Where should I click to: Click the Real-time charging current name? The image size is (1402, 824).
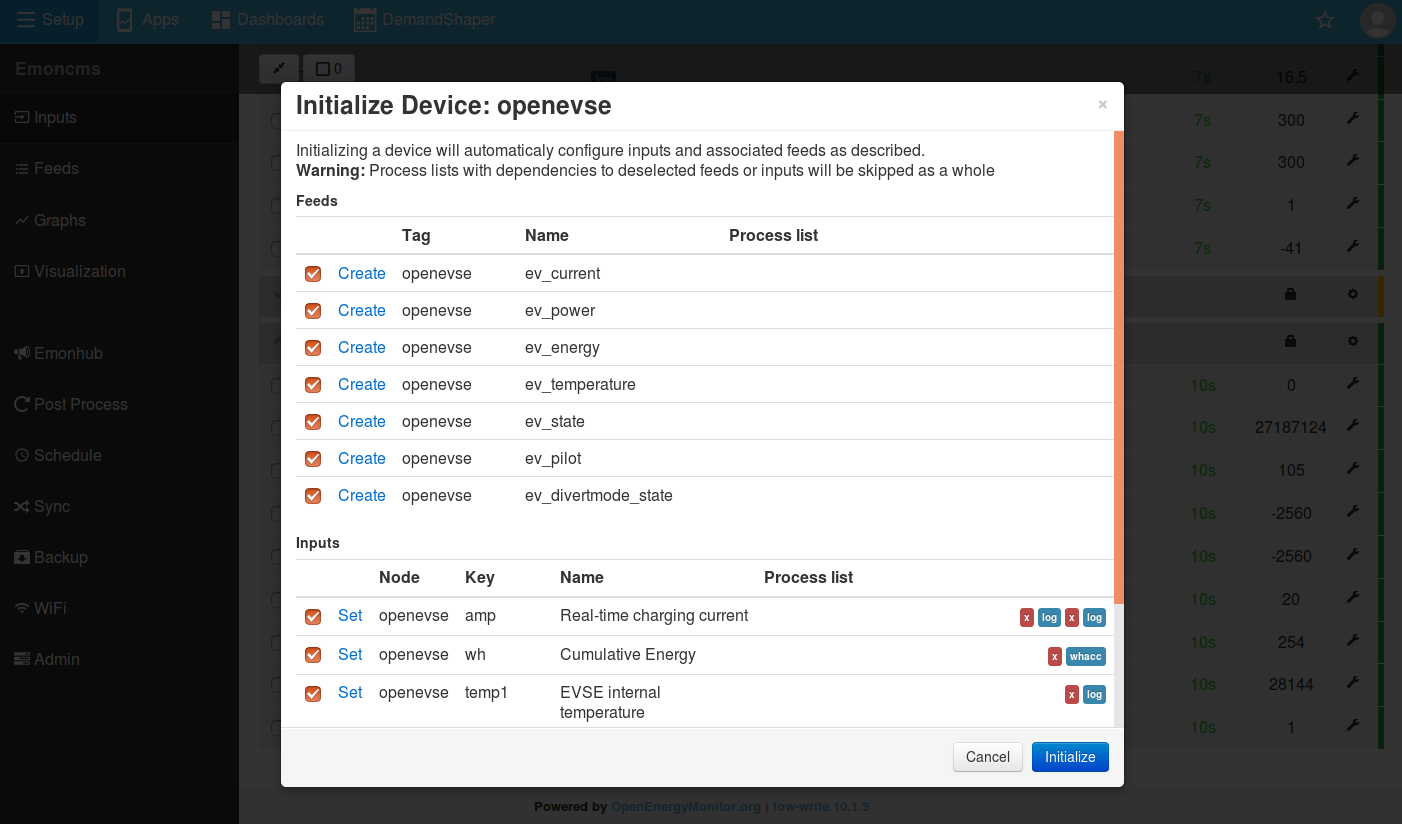tap(654, 615)
